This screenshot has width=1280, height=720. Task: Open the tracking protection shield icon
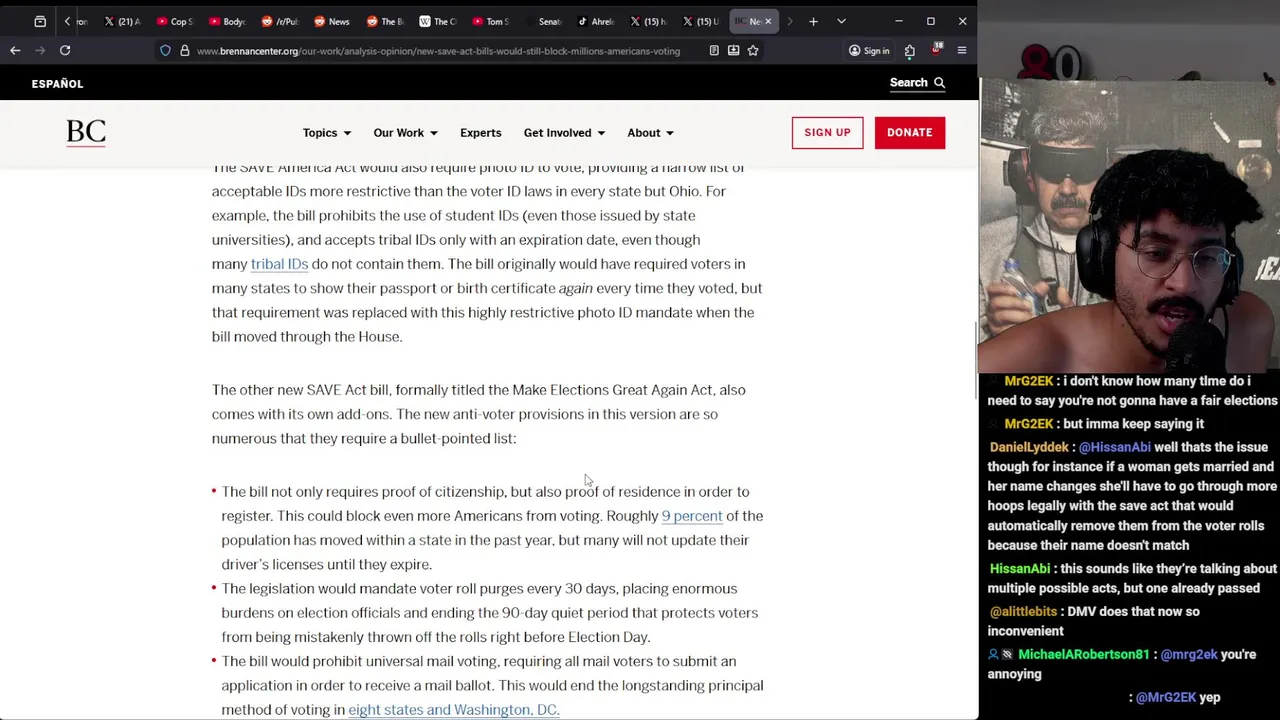(165, 51)
